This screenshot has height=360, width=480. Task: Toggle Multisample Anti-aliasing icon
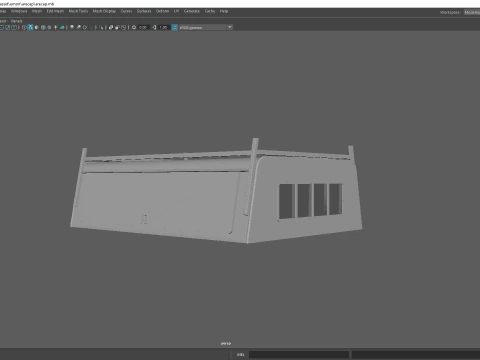(85, 27)
